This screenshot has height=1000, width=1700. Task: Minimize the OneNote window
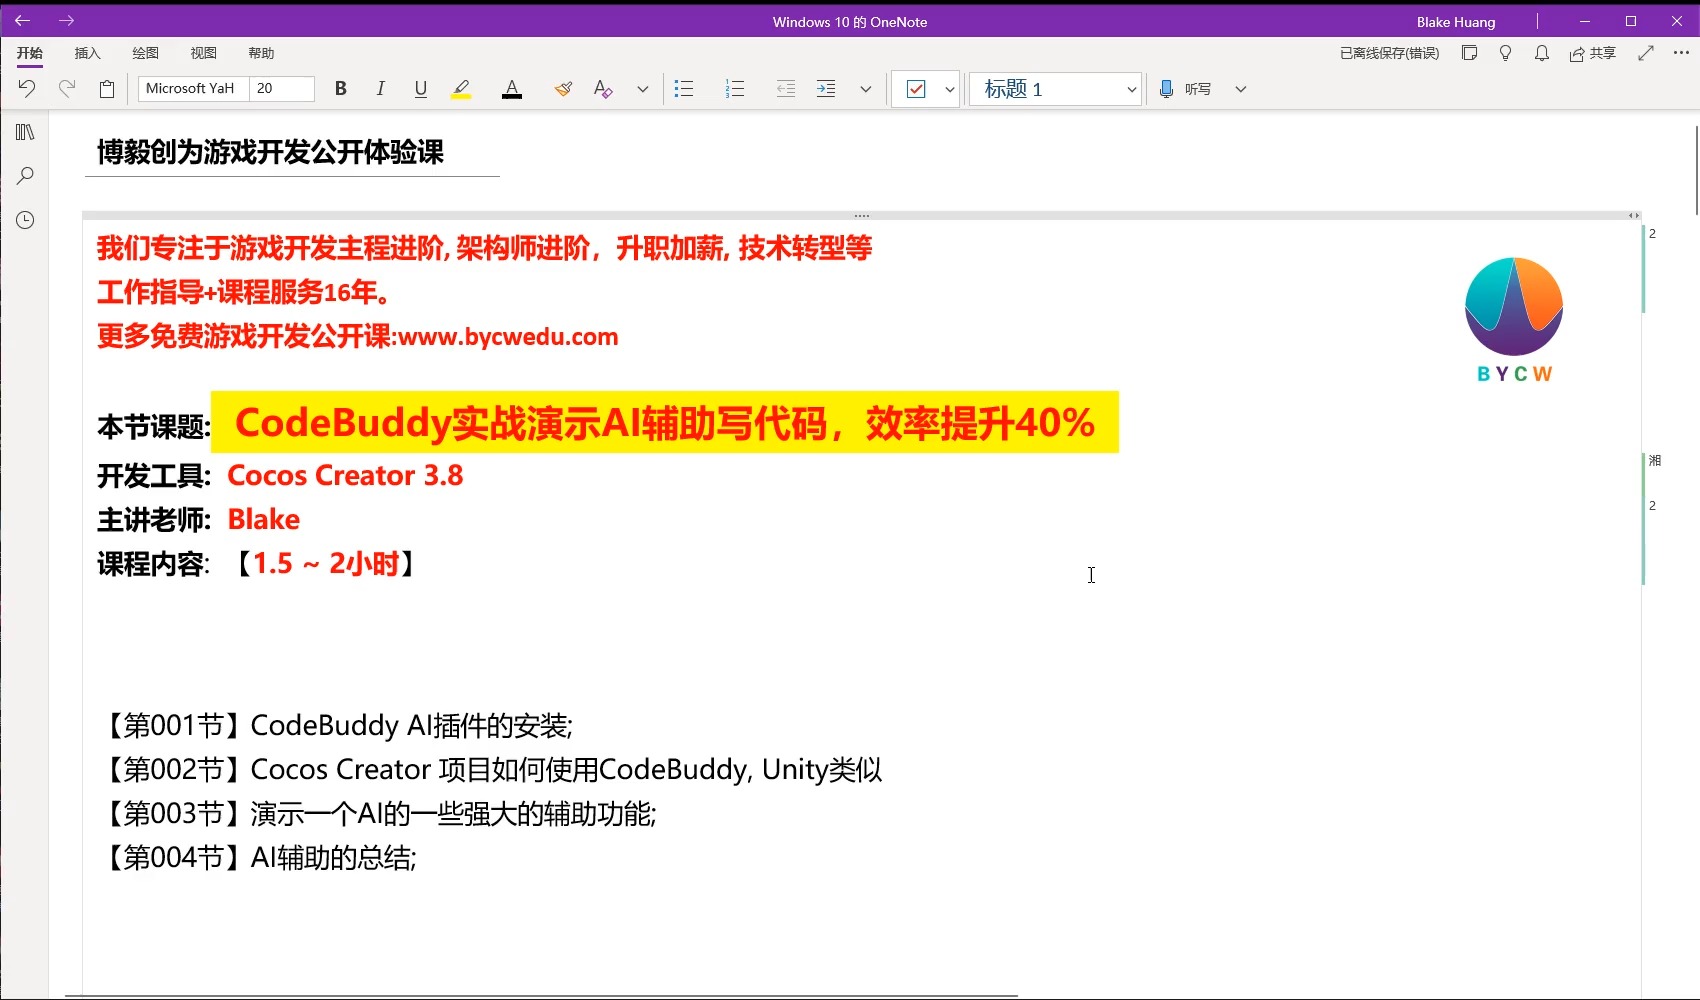(1585, 21)
